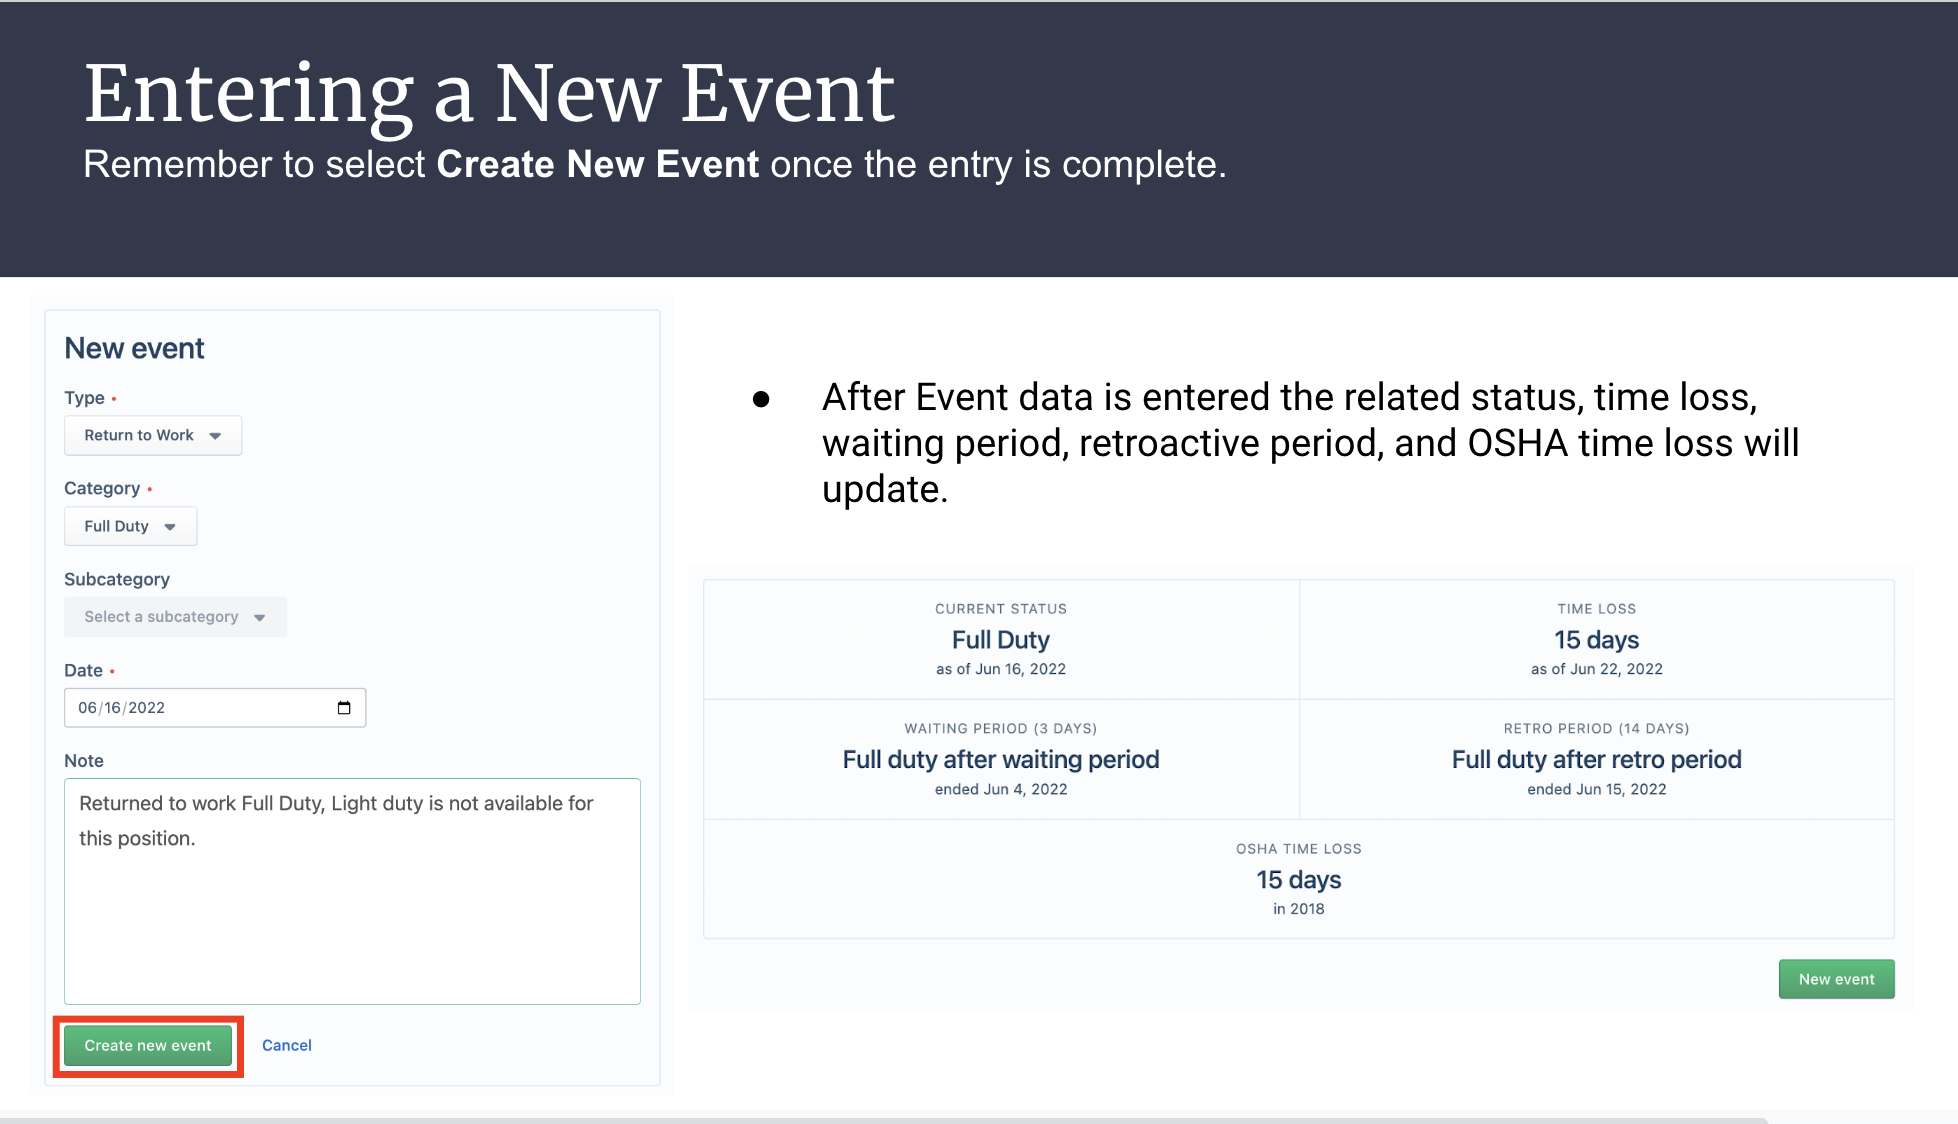Click the OSHA Time Loss card
The image size is (1958, 1124).
point(1298,879)
